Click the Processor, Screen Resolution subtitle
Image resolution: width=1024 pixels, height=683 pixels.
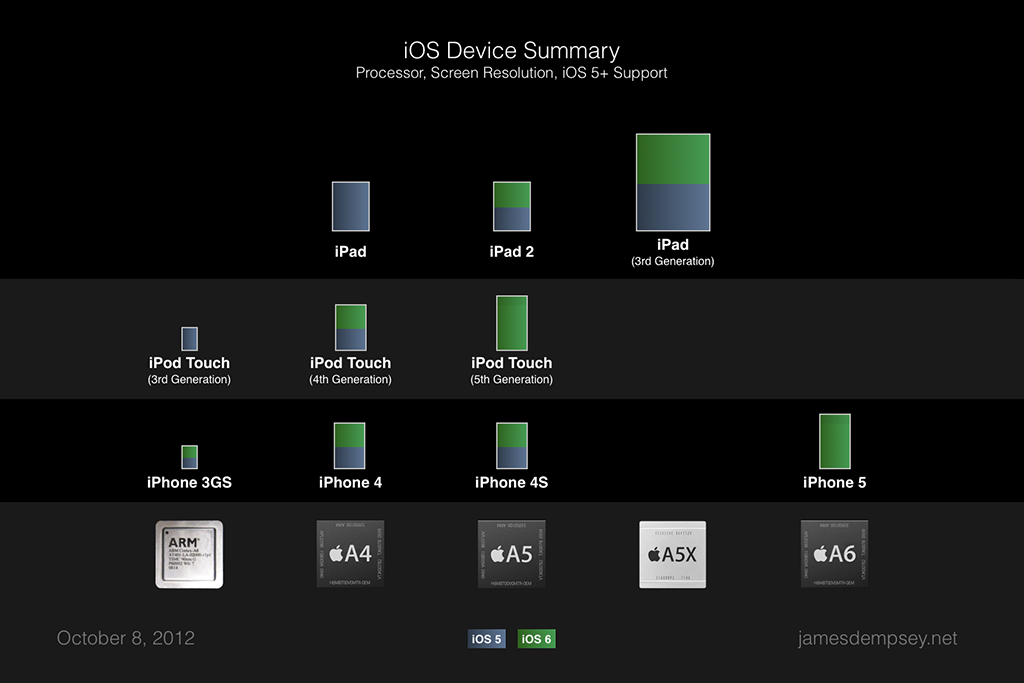pyautogui.click(x=511, y=72)
